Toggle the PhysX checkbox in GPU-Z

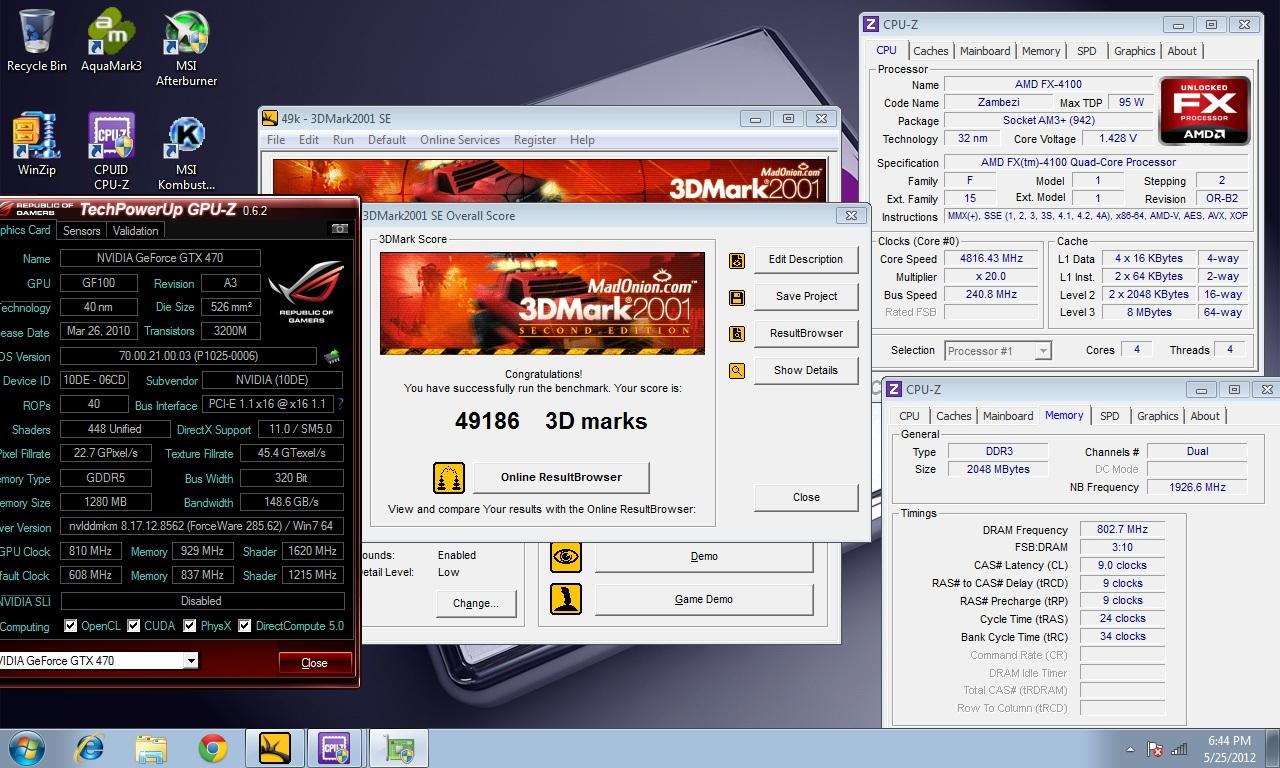click(190, 626)
